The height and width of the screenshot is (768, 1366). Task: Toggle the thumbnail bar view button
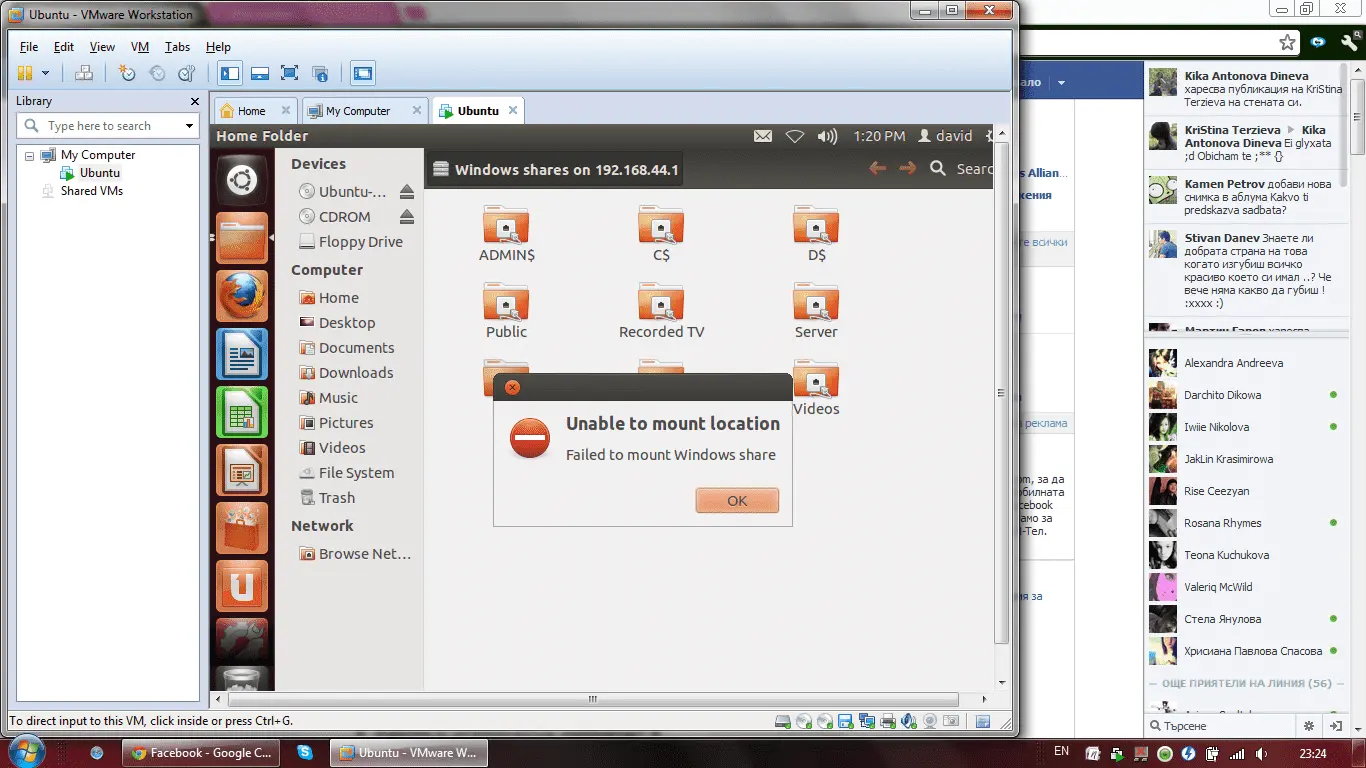click(x=260, y=73)
